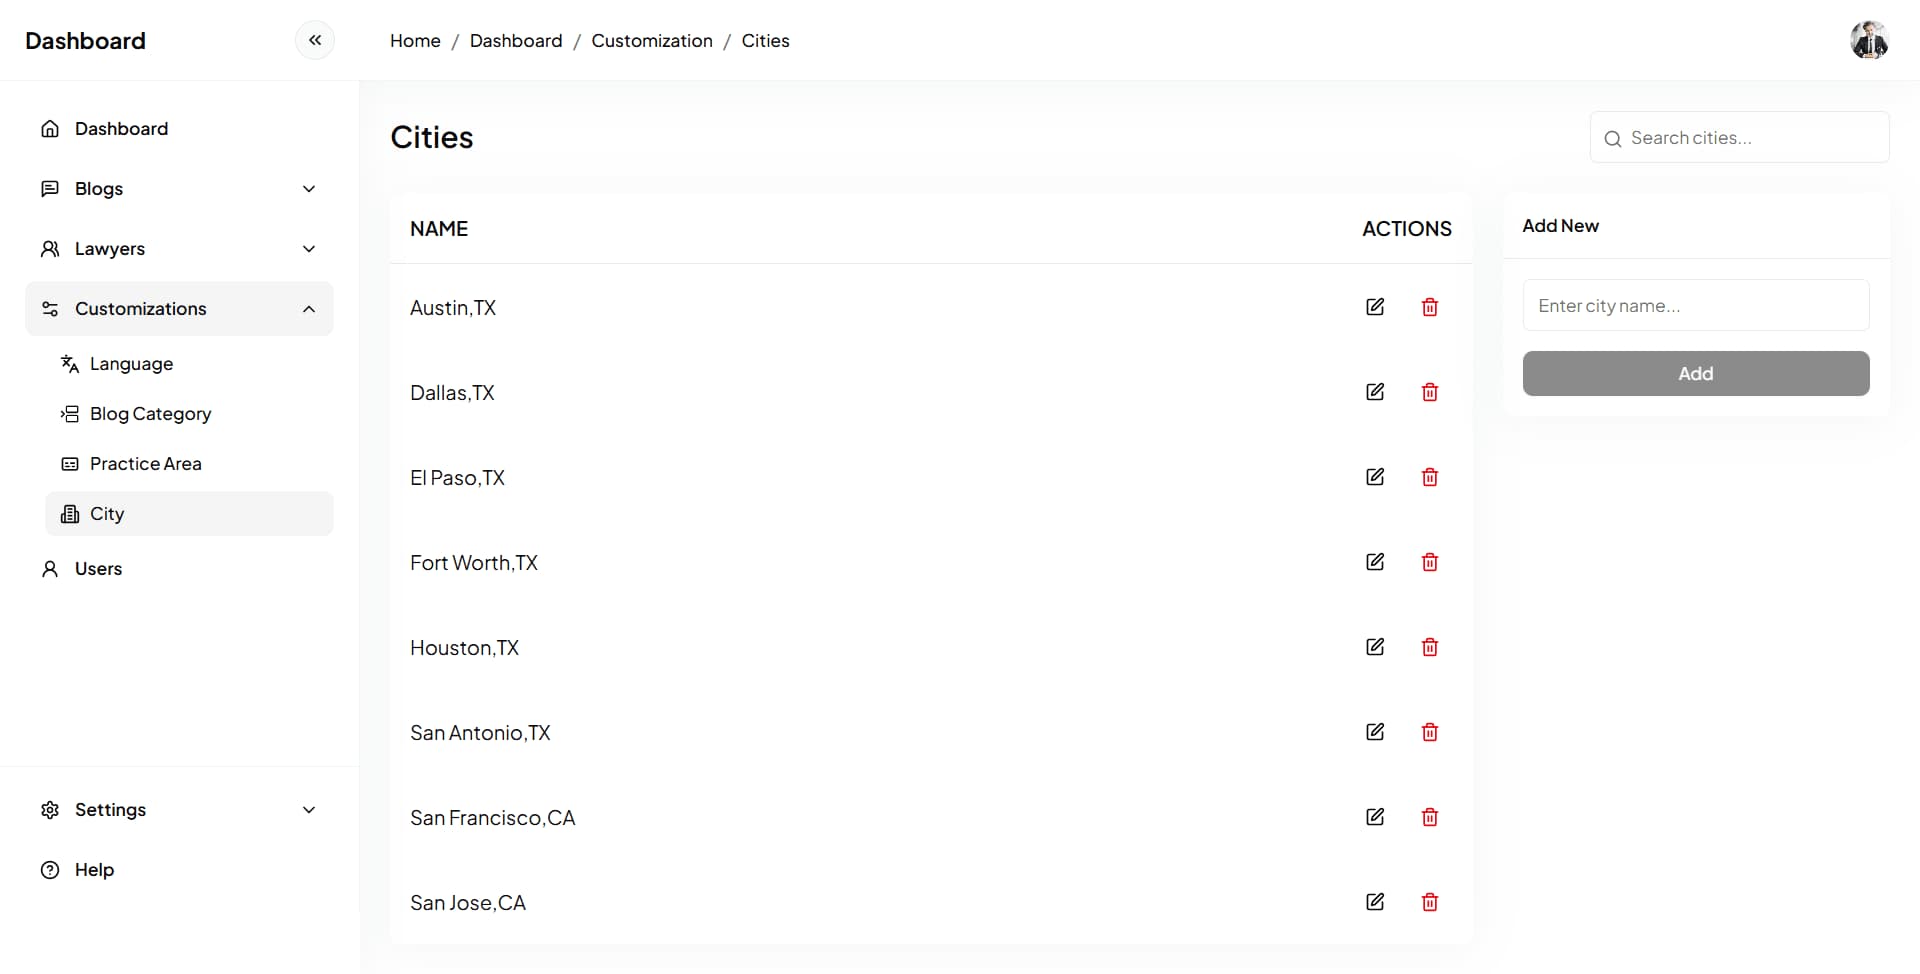Collapse the sidebar with double-chevron button
The image size is (1920, 974).
(x=315, y=40)
